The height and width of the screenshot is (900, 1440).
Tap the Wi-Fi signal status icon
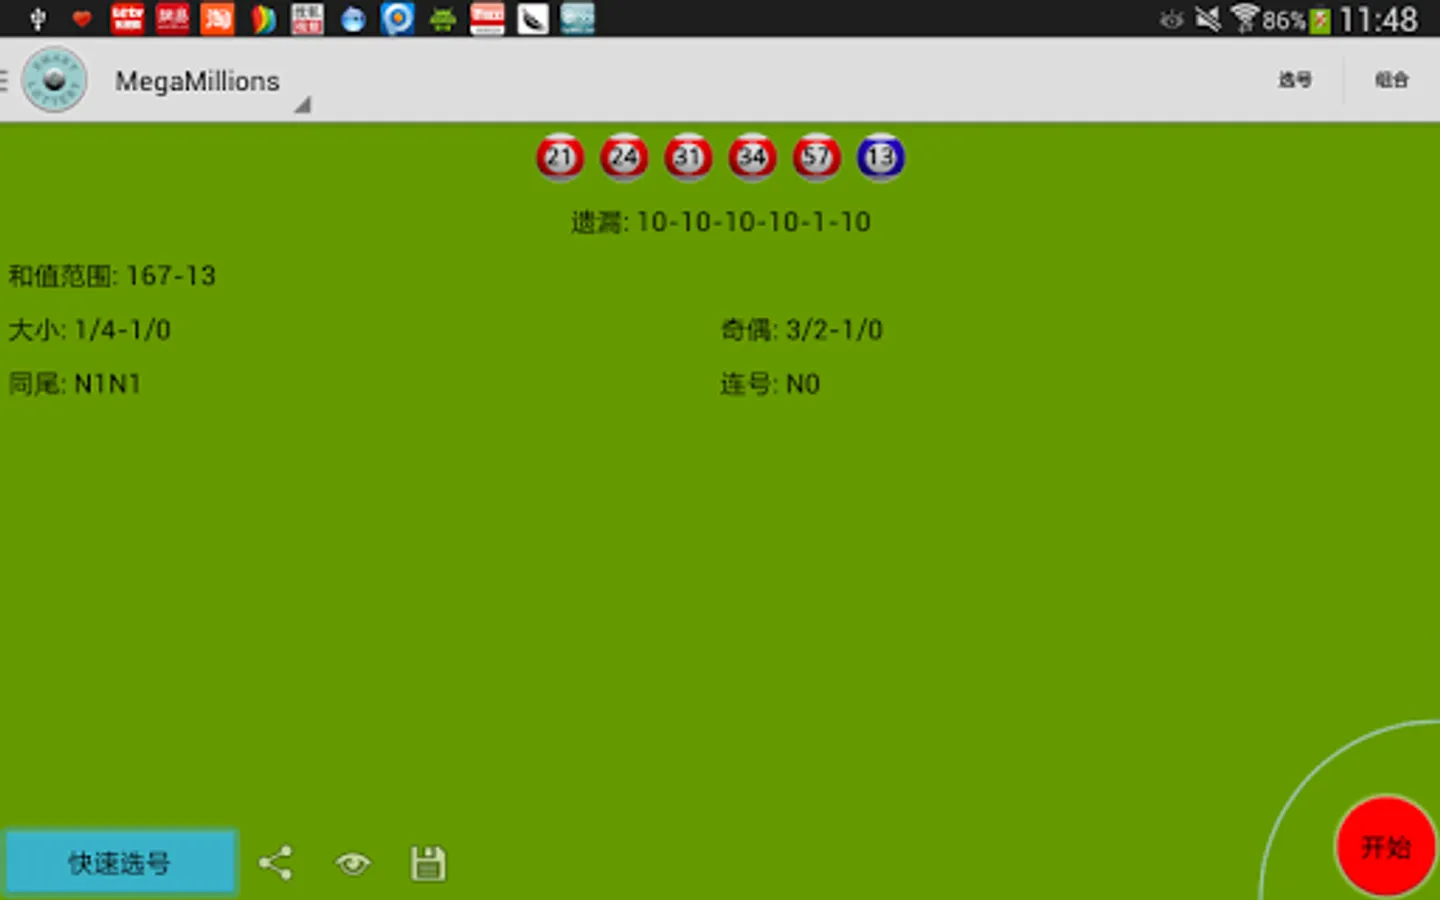point(1244,19)
